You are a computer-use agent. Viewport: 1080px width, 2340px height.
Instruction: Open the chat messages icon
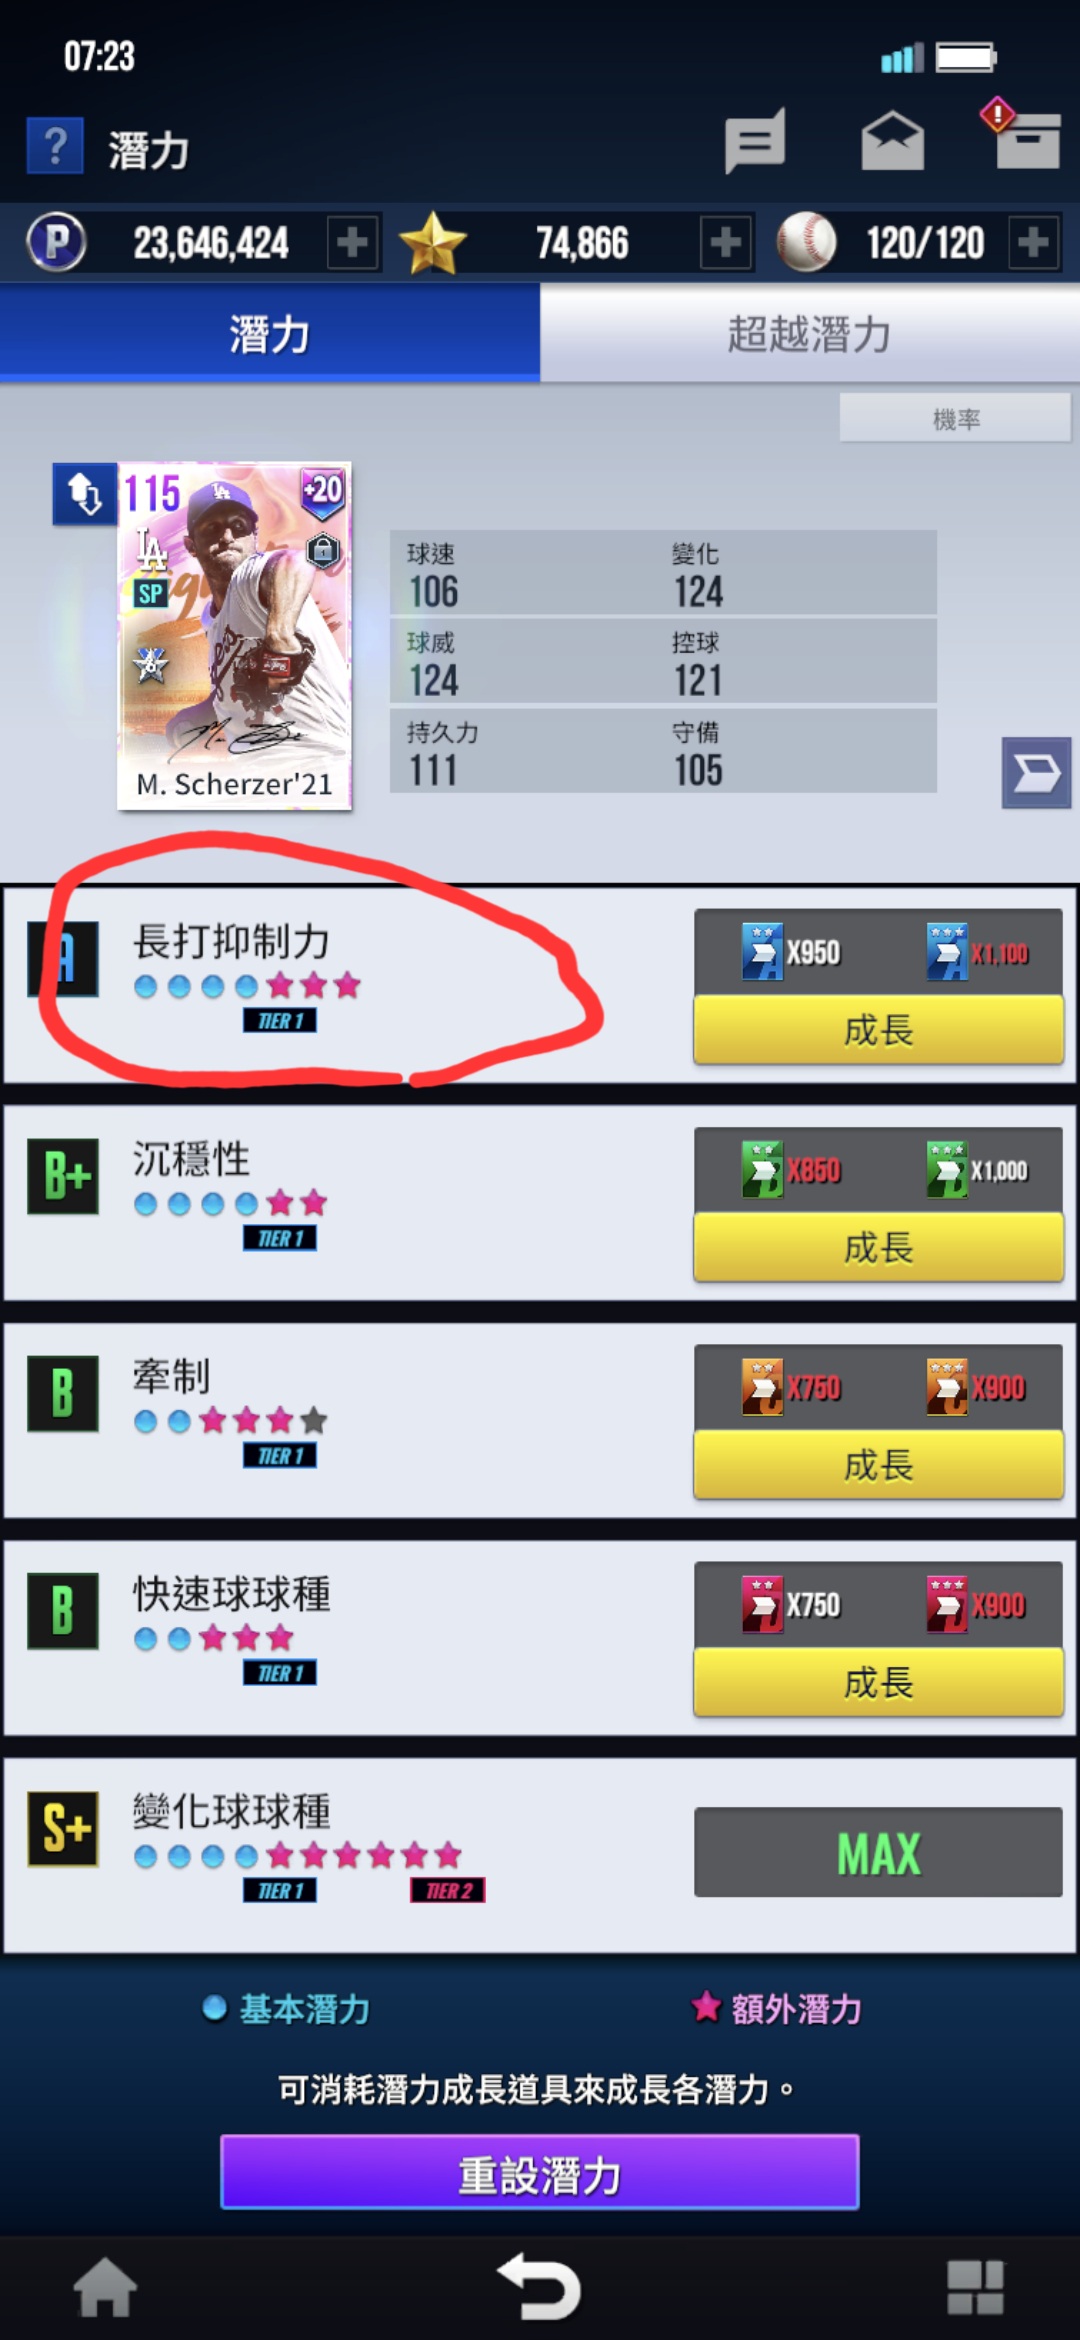(x=755, y=141)
